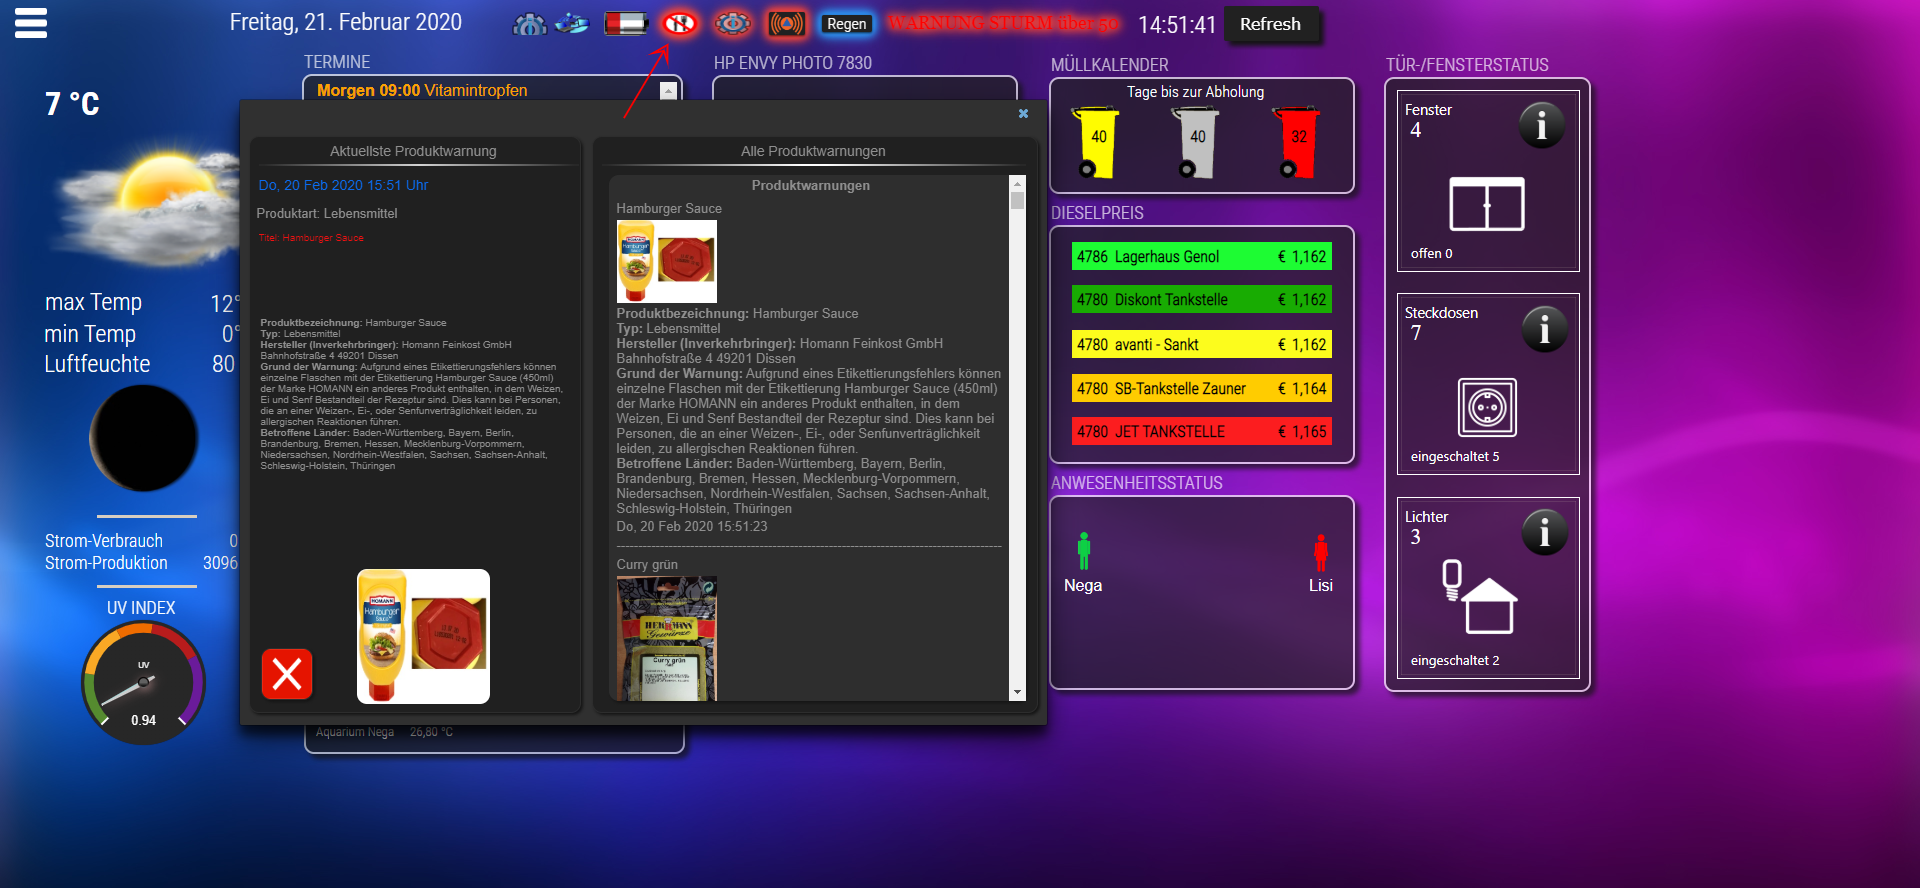
Task: Open the Steckdosen info icon
Action: [x=1544, y=329]
